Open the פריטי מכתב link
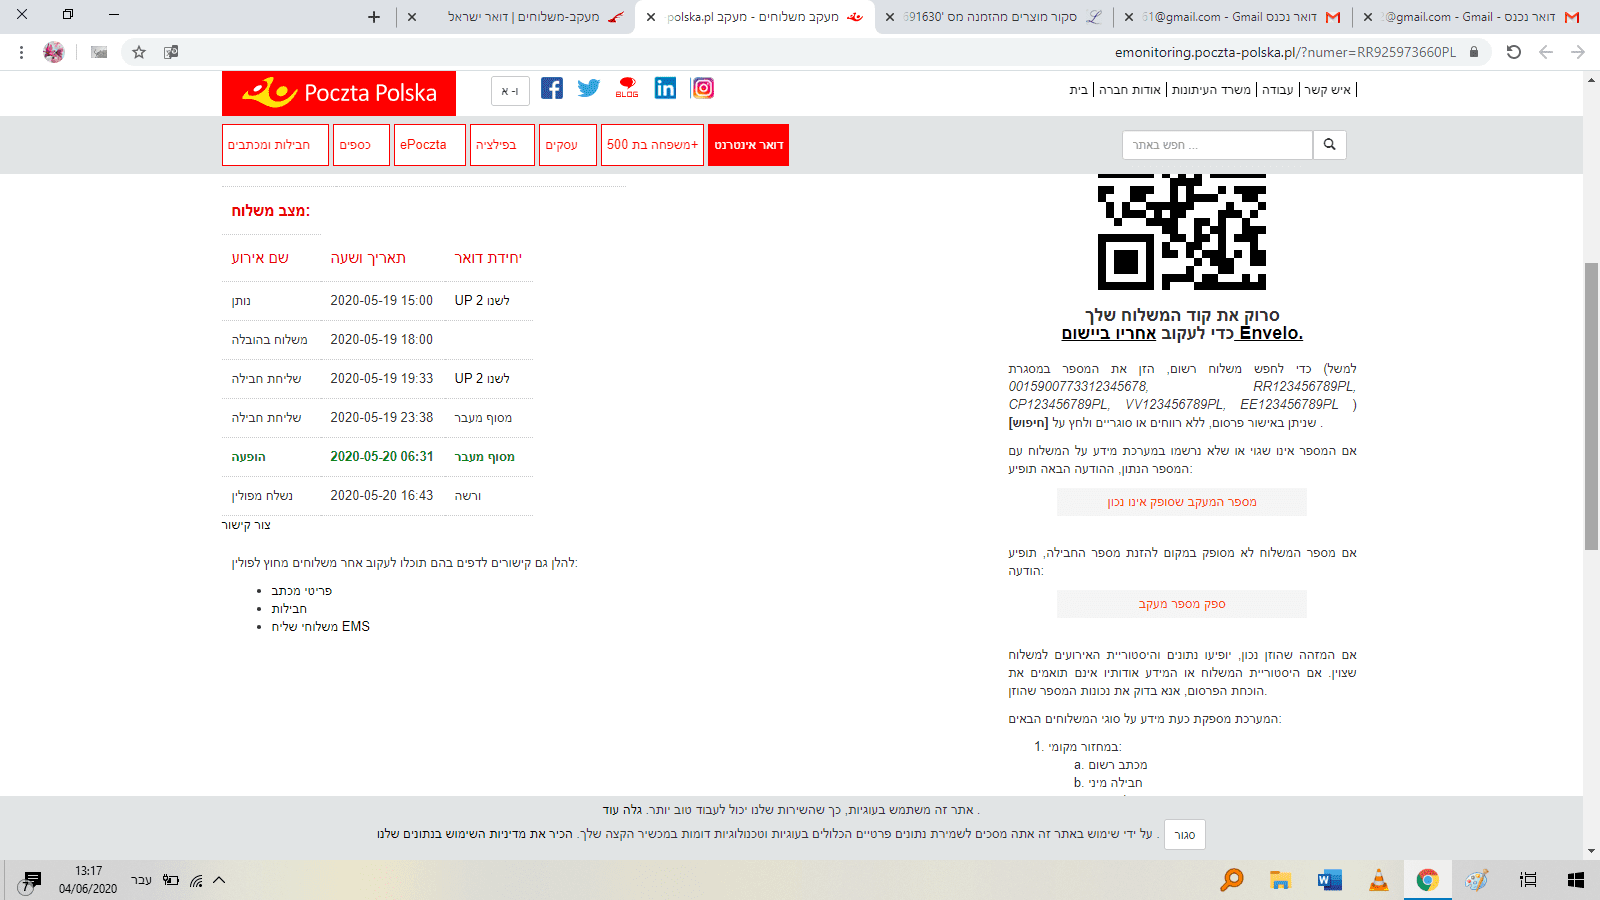This screenshot has width=1600, height=900. [x=302, y=591]
